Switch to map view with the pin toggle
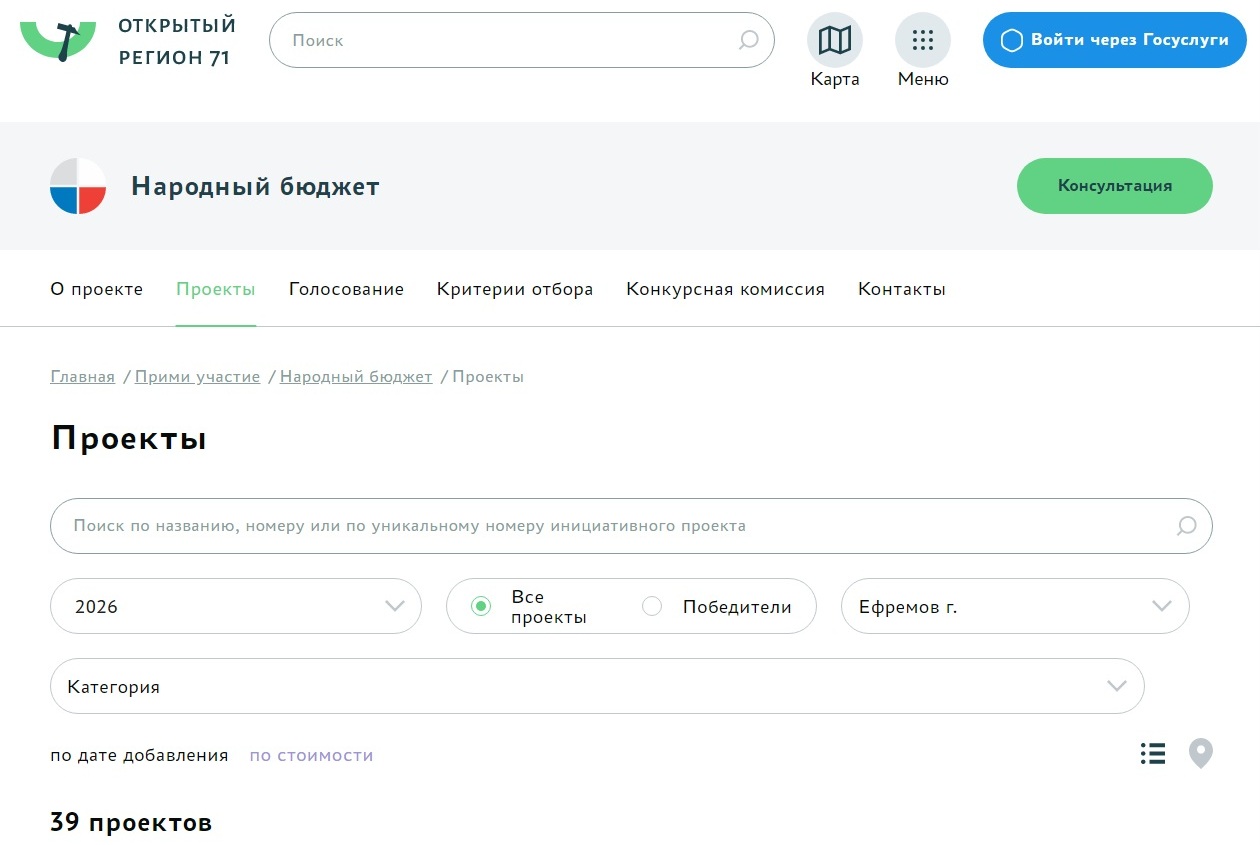The height and width of the screenshot is (845, 1260). [x=1200, y=753]
